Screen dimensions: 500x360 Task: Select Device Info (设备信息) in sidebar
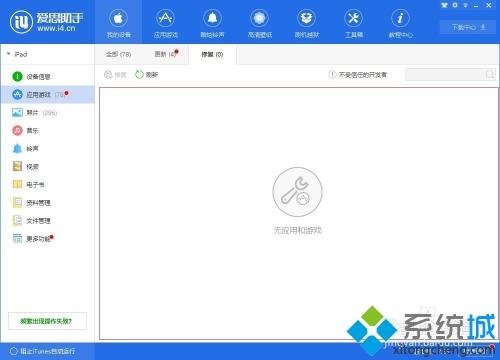tap(47, 77)
